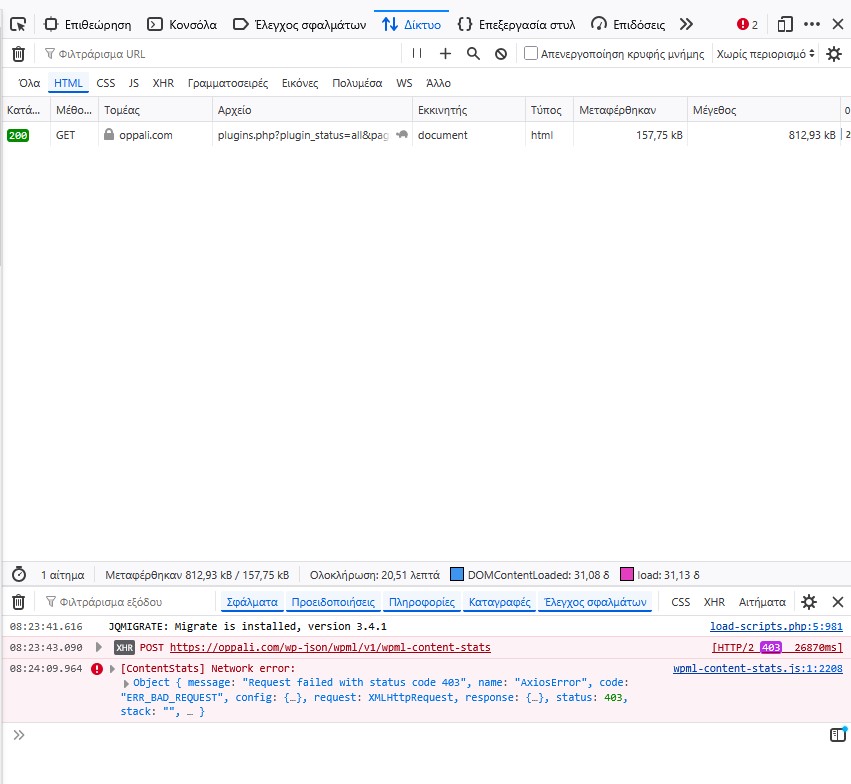Viewport: 851px width, 784px height.
Task: Pause network request recording
Action: coord(417,54)
